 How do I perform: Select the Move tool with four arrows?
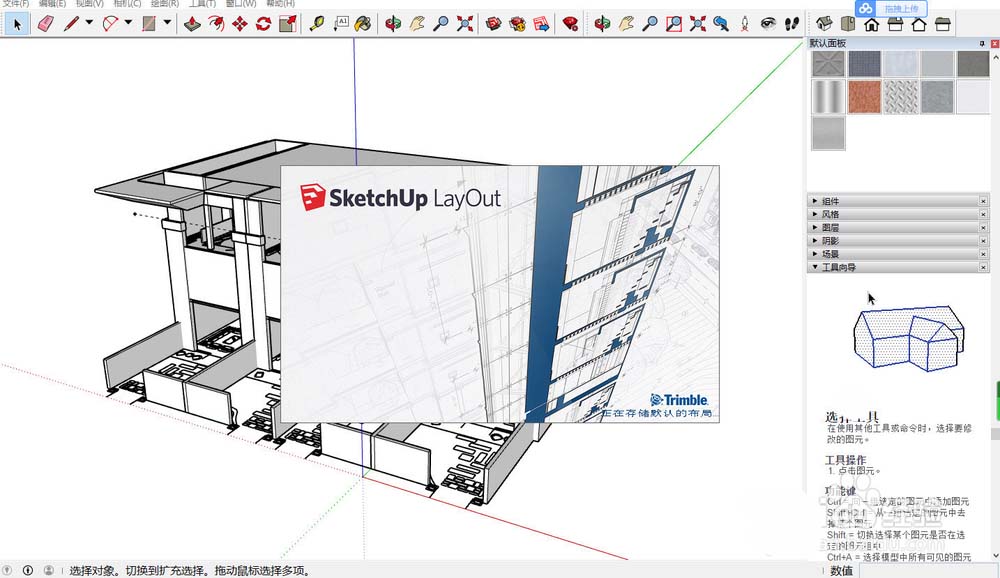tap(240, 24)
